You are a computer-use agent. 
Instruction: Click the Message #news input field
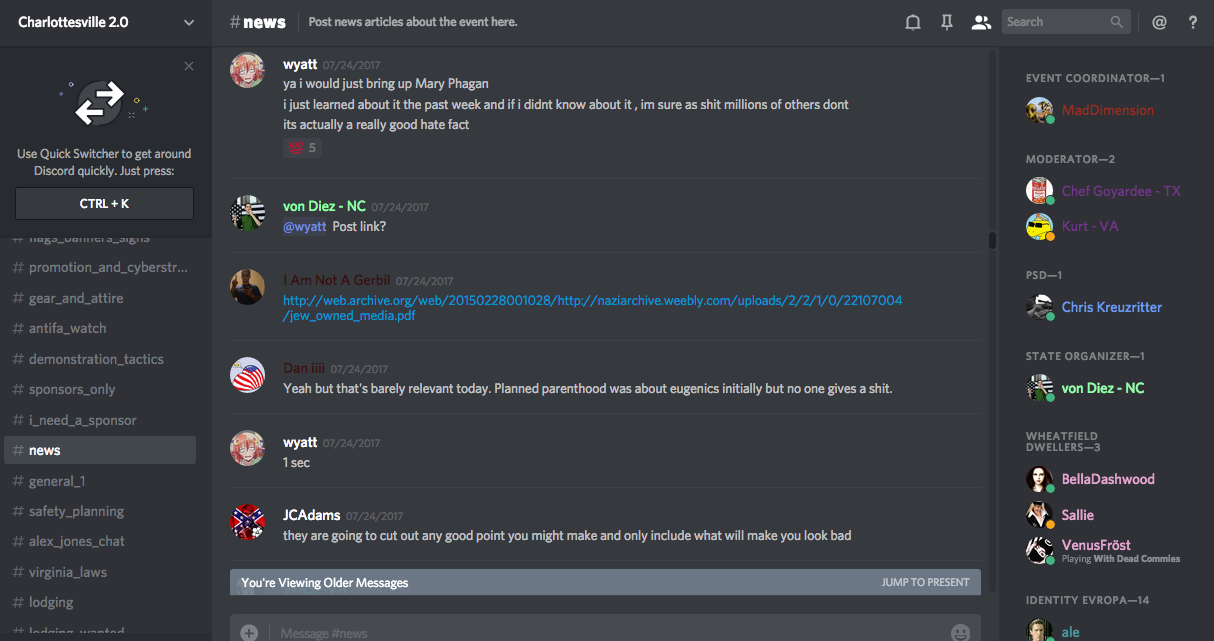pyautogui.click(x=600, y=632)
